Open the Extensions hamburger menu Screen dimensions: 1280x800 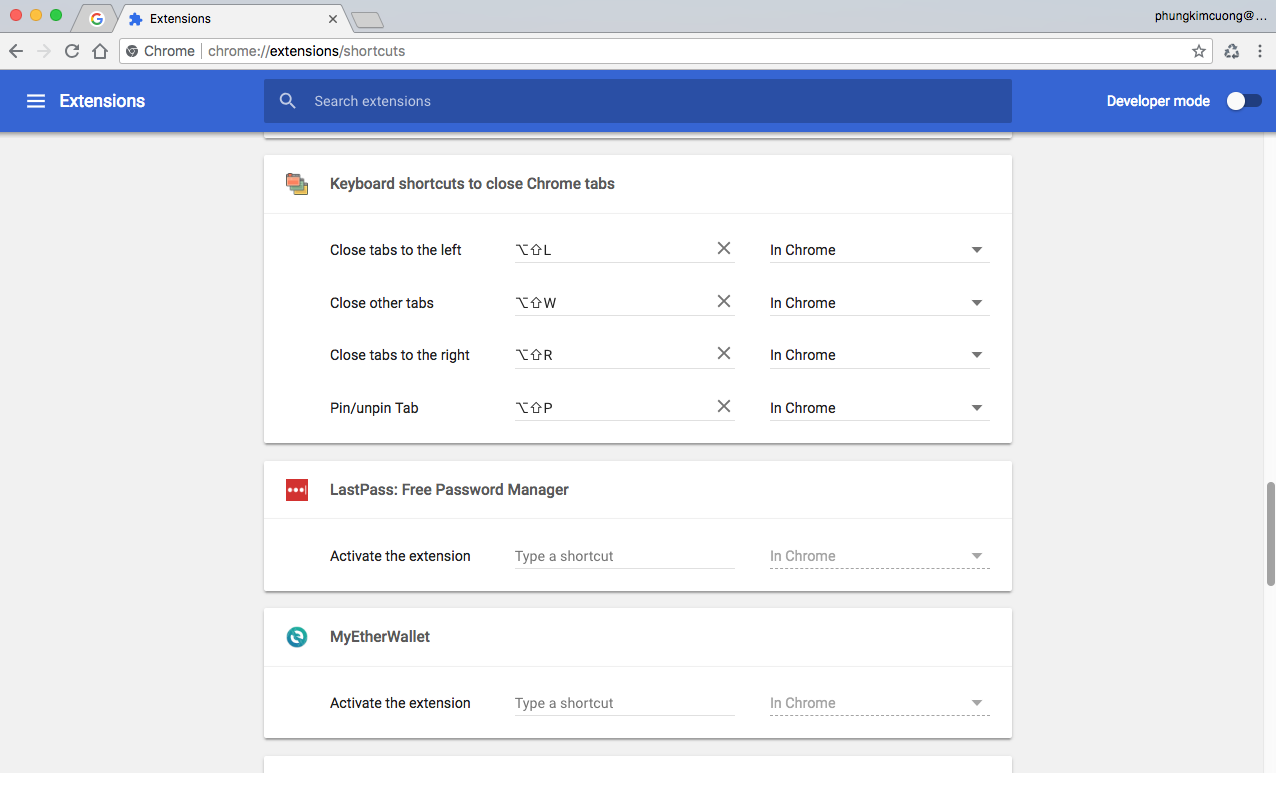click(x=36, y=101)
